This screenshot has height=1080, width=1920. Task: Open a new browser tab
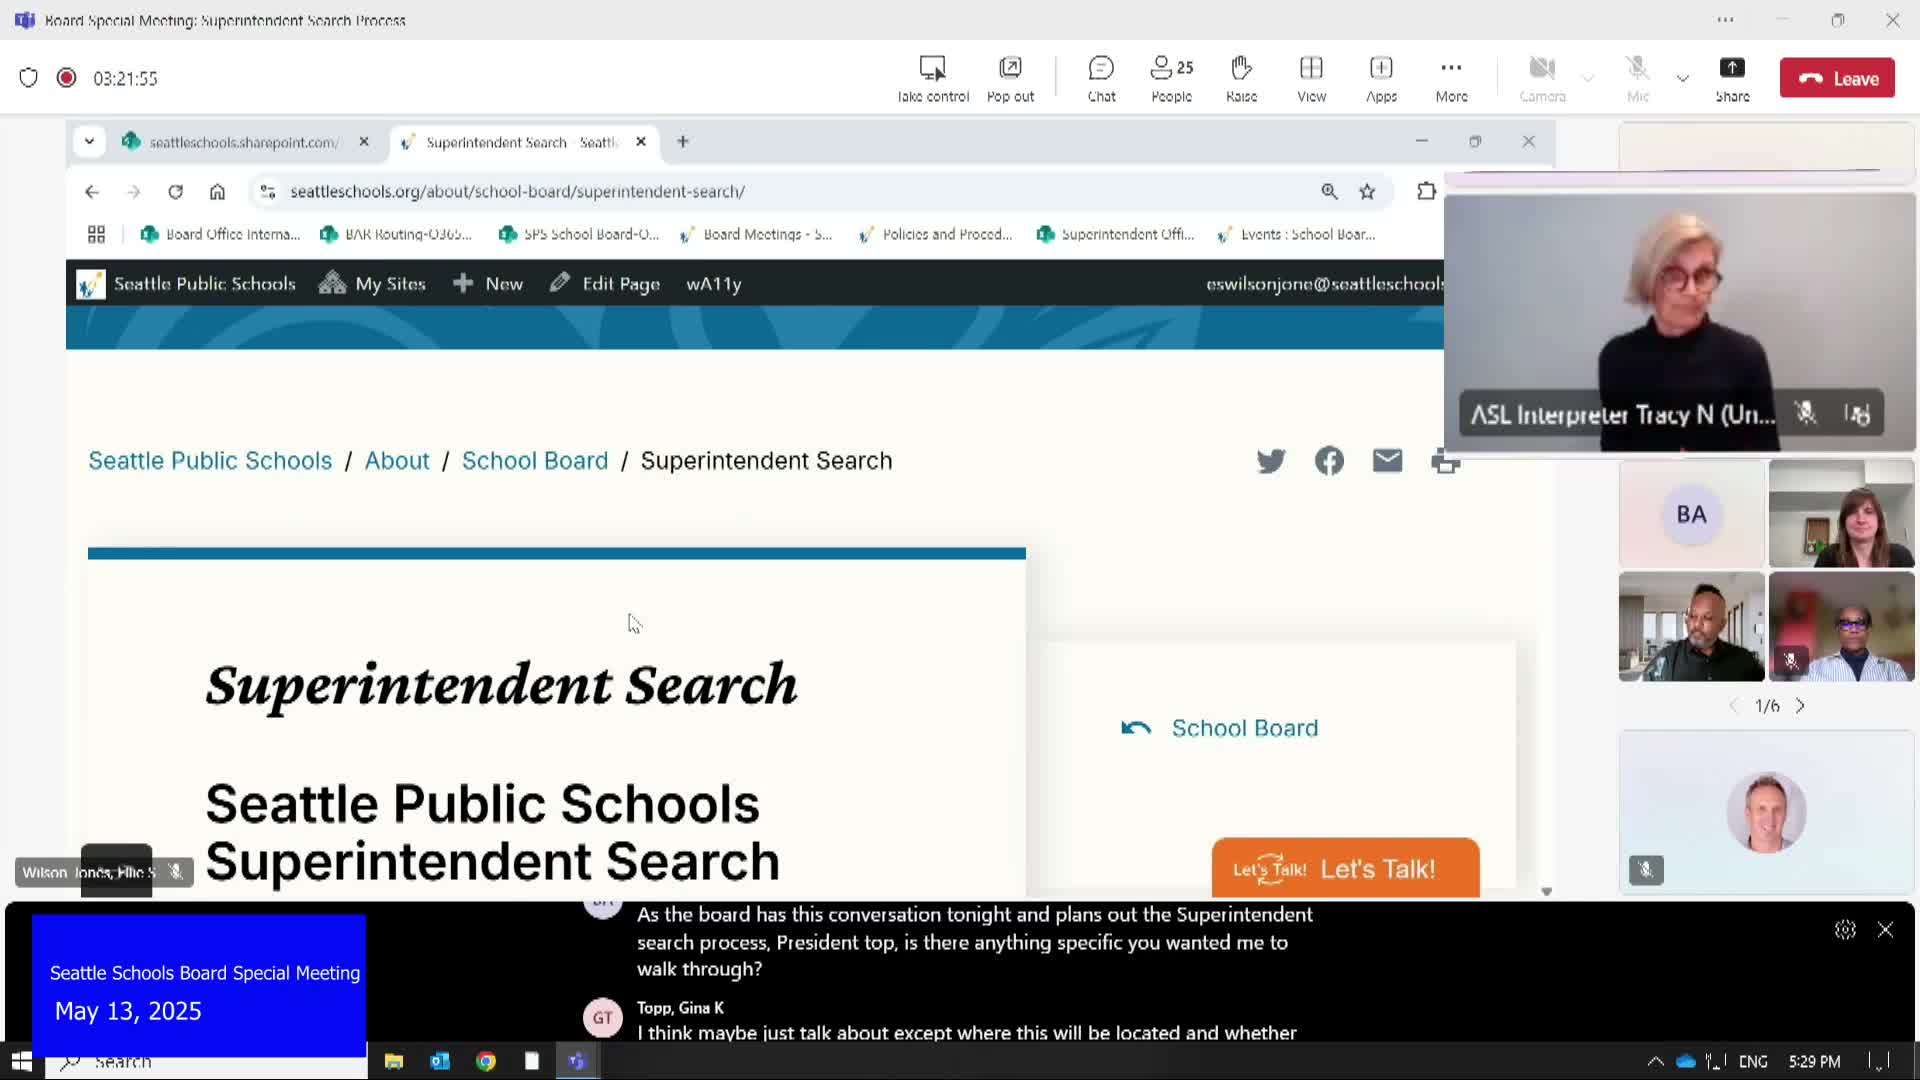(683, 142)
